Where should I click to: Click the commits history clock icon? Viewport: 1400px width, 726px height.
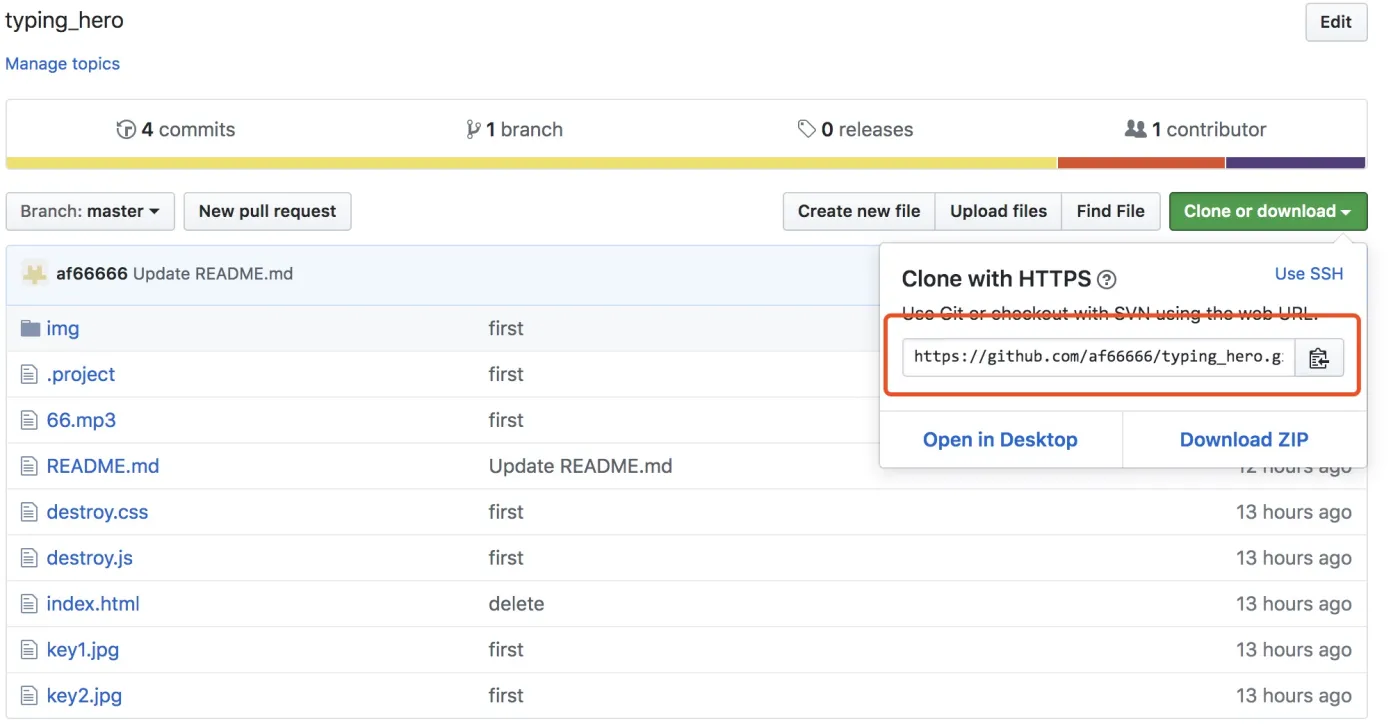(x=126, y=130)
